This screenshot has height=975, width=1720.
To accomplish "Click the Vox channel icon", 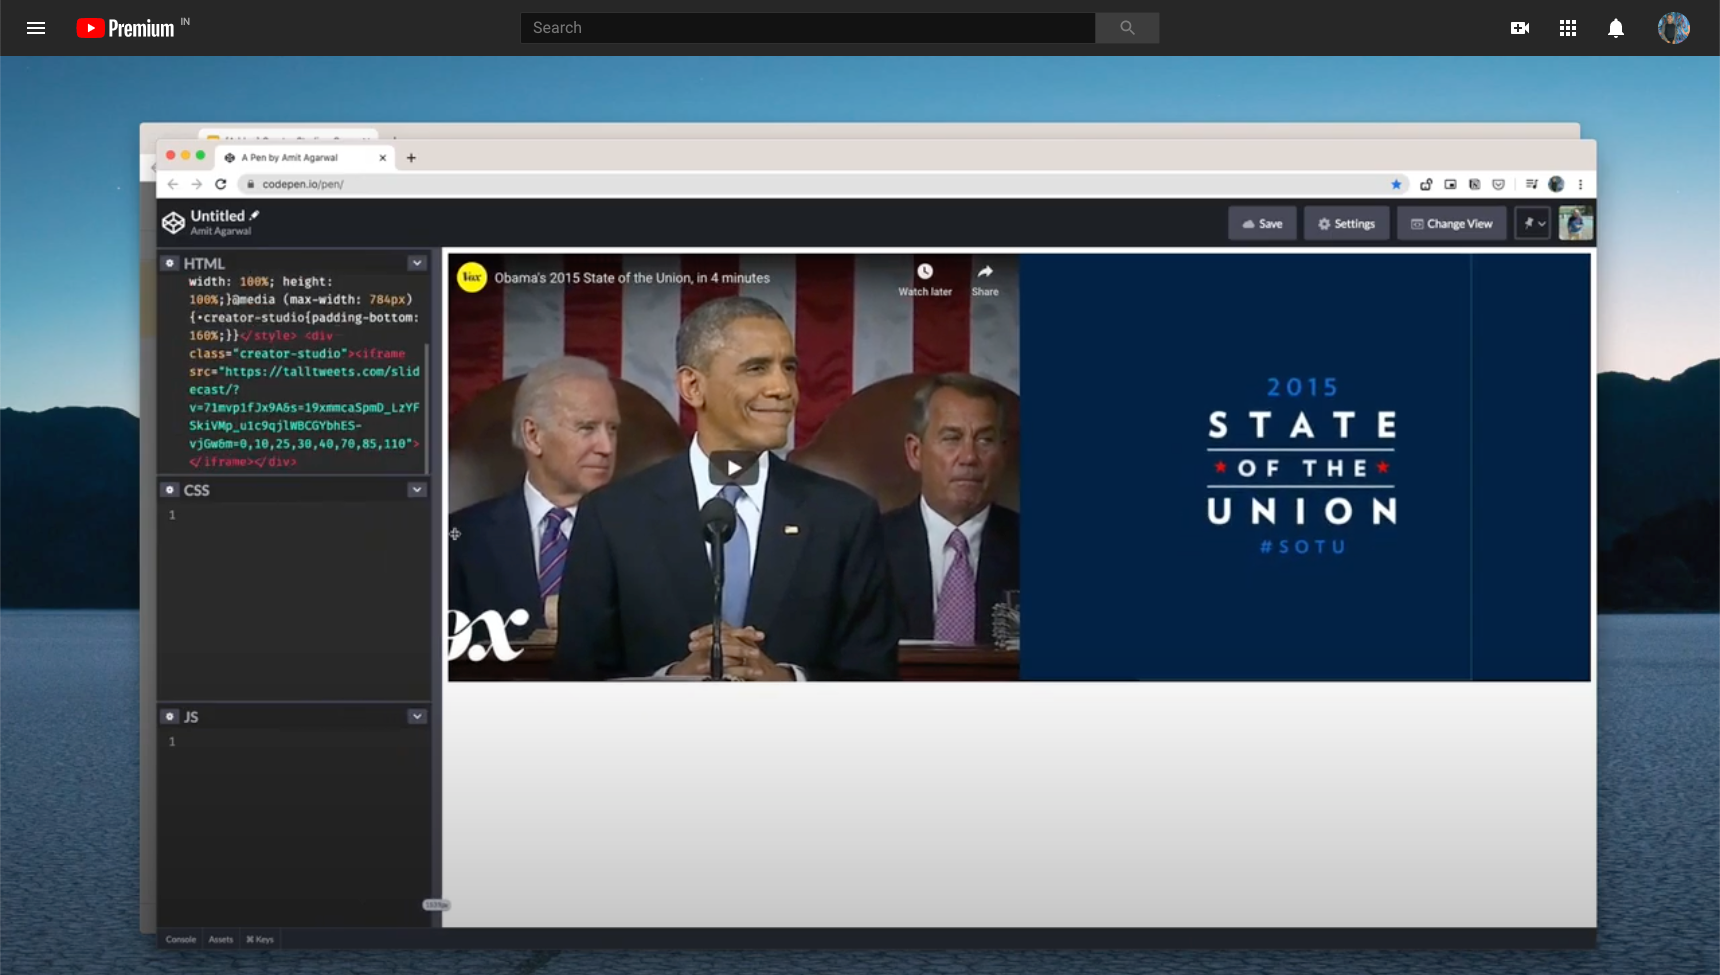I will (x=472, y=277).
